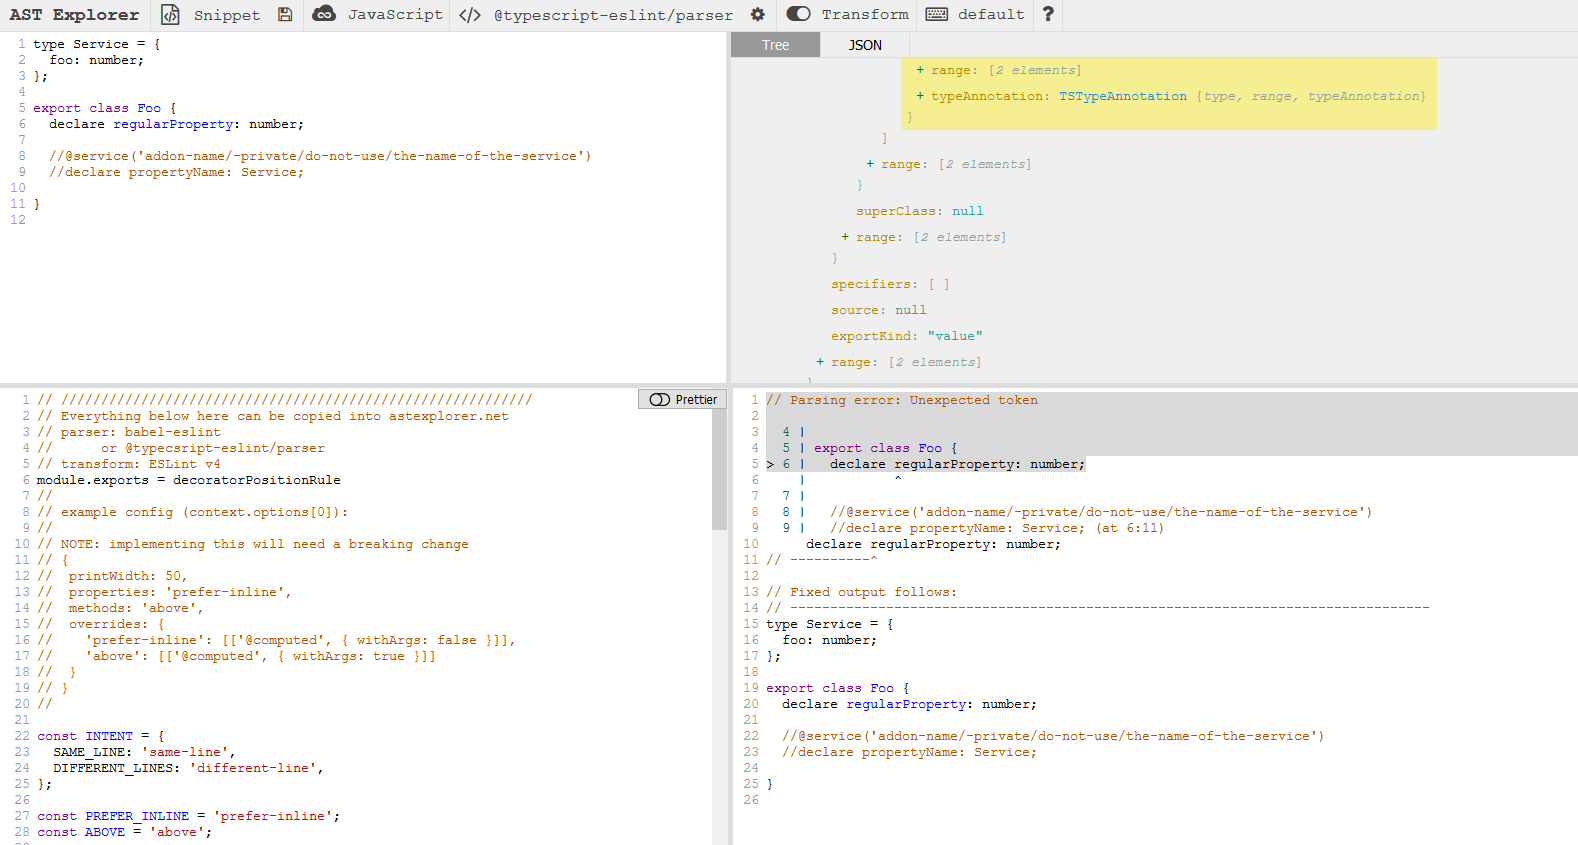Click the keyboard keymap icon
1578x845 pixels.
point(937,14)
